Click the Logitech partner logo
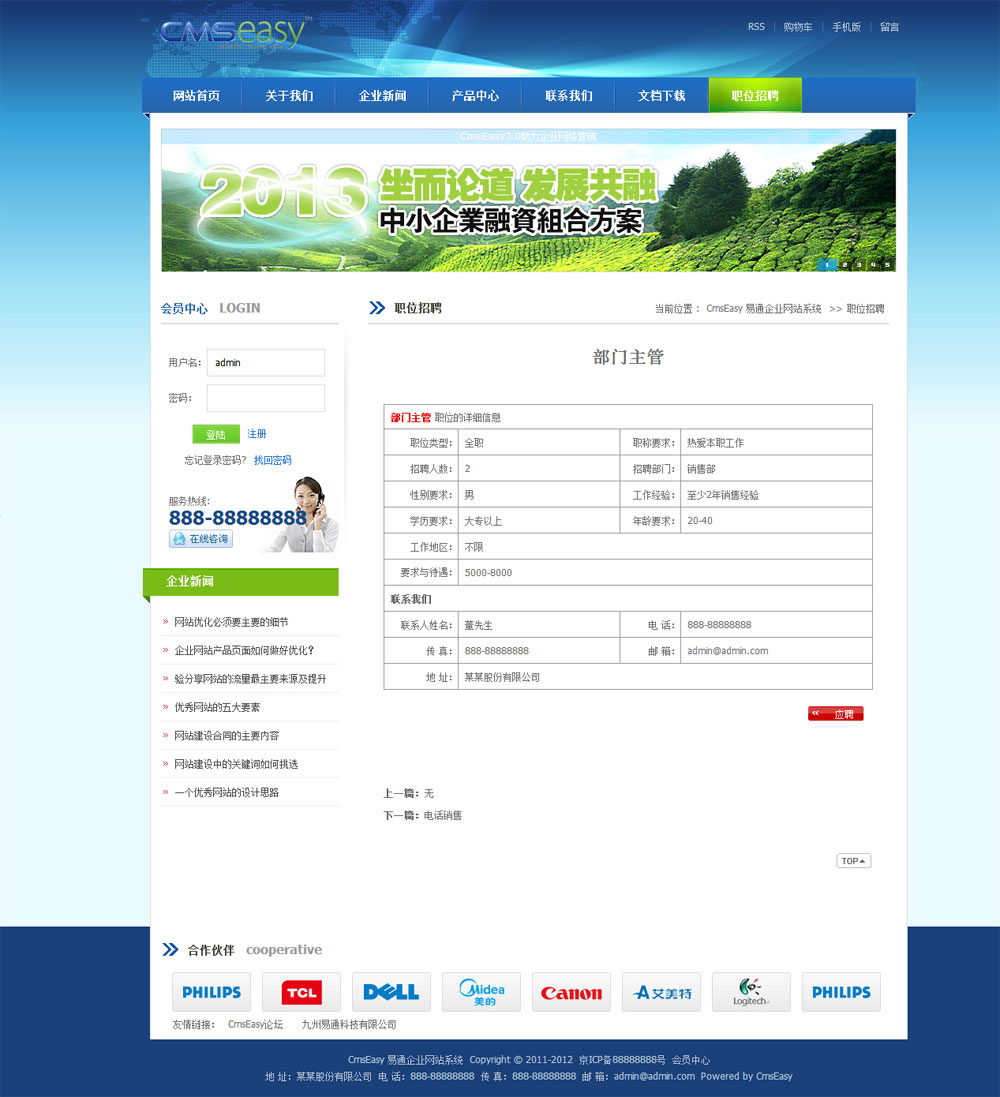The width and height of the screenshot is (1000, 1097). point(751,992)
